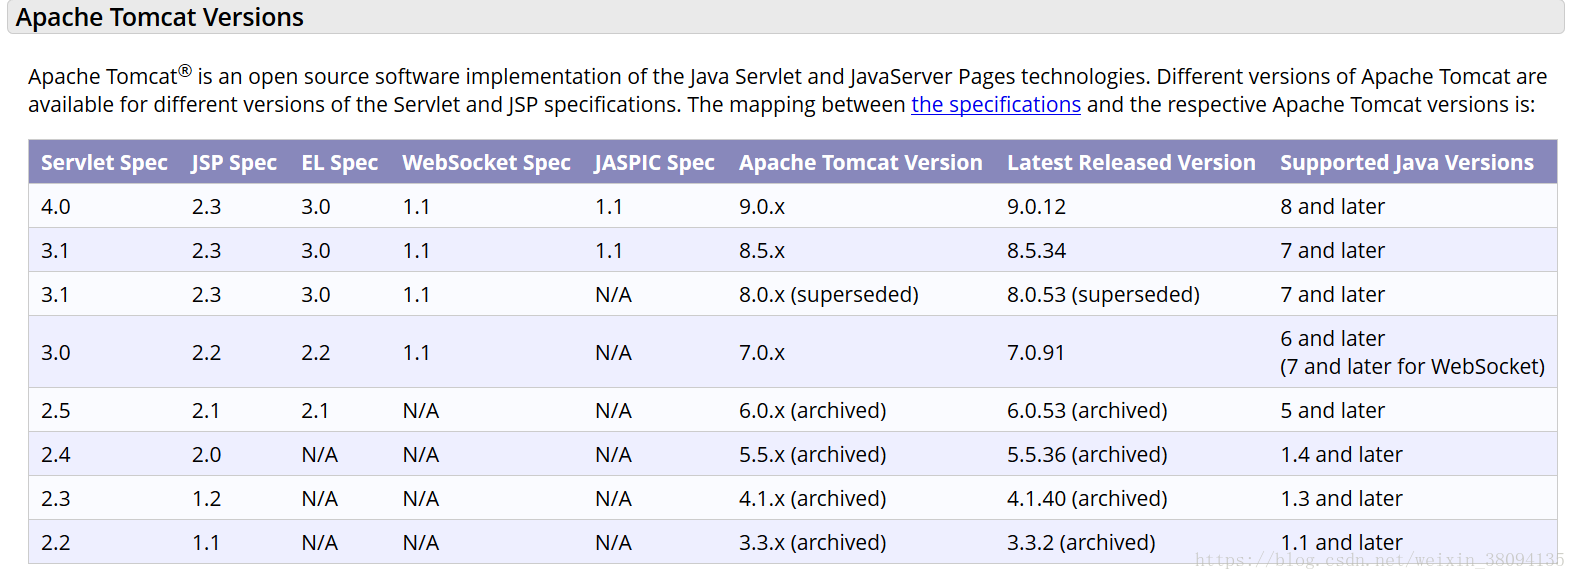Click the JSP Spec 2.0 cell
The width and height of the screenshot is (1576, 580).
click(x=207, y=455)
